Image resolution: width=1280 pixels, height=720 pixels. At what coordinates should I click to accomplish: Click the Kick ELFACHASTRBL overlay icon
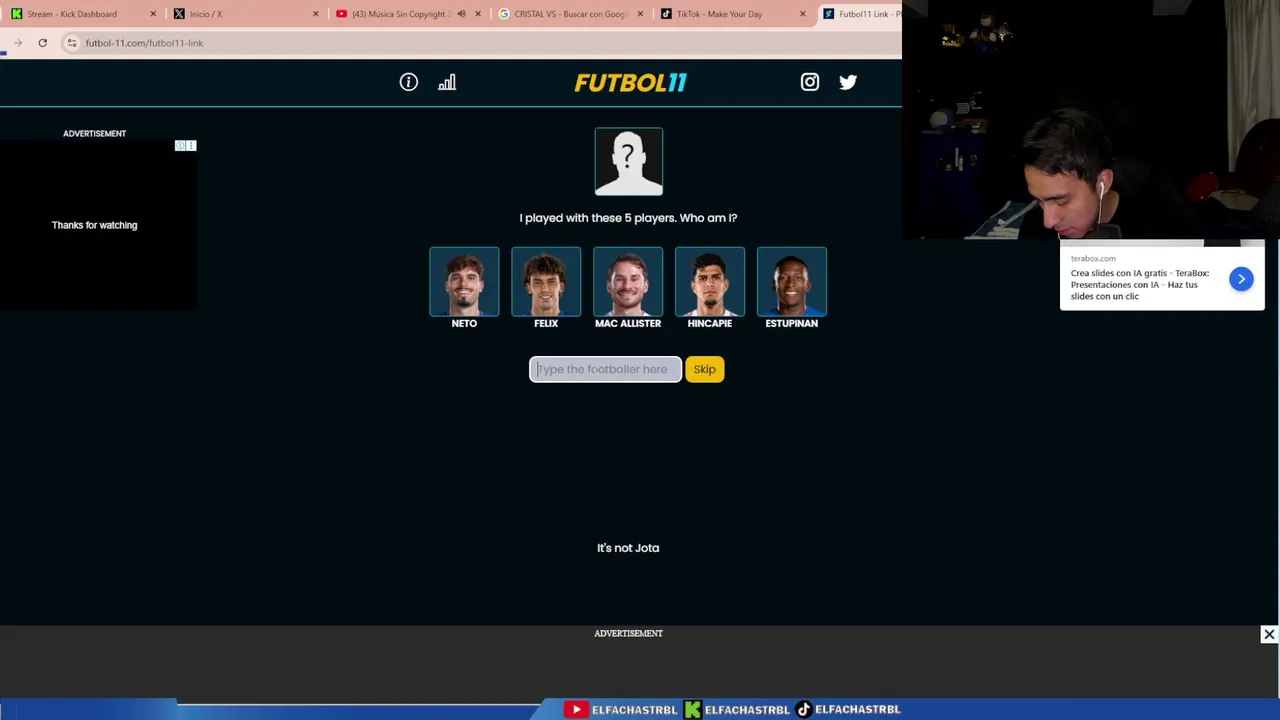692,709
